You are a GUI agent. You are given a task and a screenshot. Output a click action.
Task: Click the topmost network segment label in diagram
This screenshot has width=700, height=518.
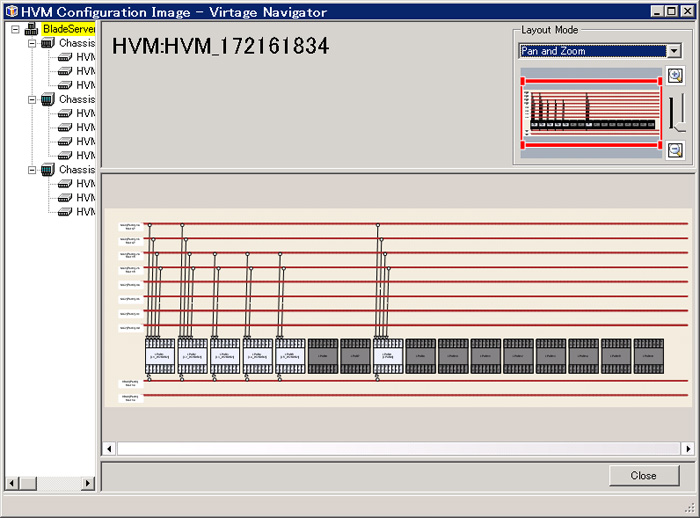tap(130, 226)
